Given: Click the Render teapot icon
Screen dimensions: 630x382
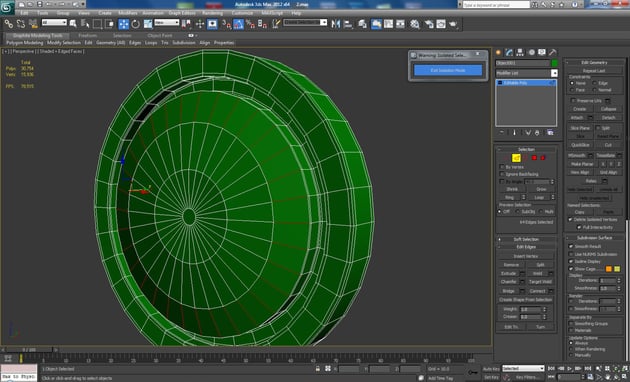Looking at the screenshot, I should click(x=453, y=24).
